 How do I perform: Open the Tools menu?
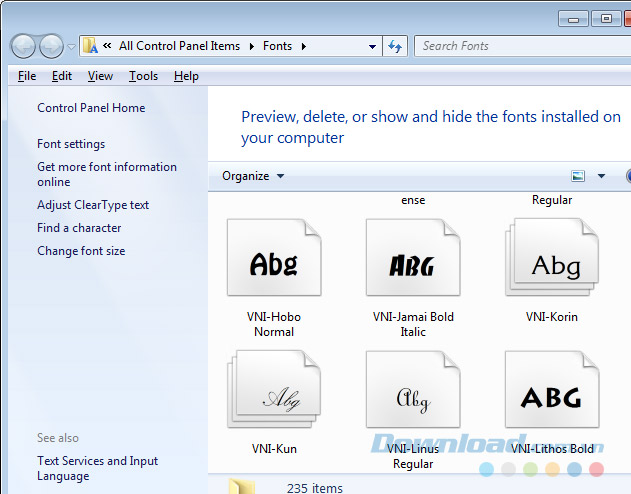click(143, 76)
